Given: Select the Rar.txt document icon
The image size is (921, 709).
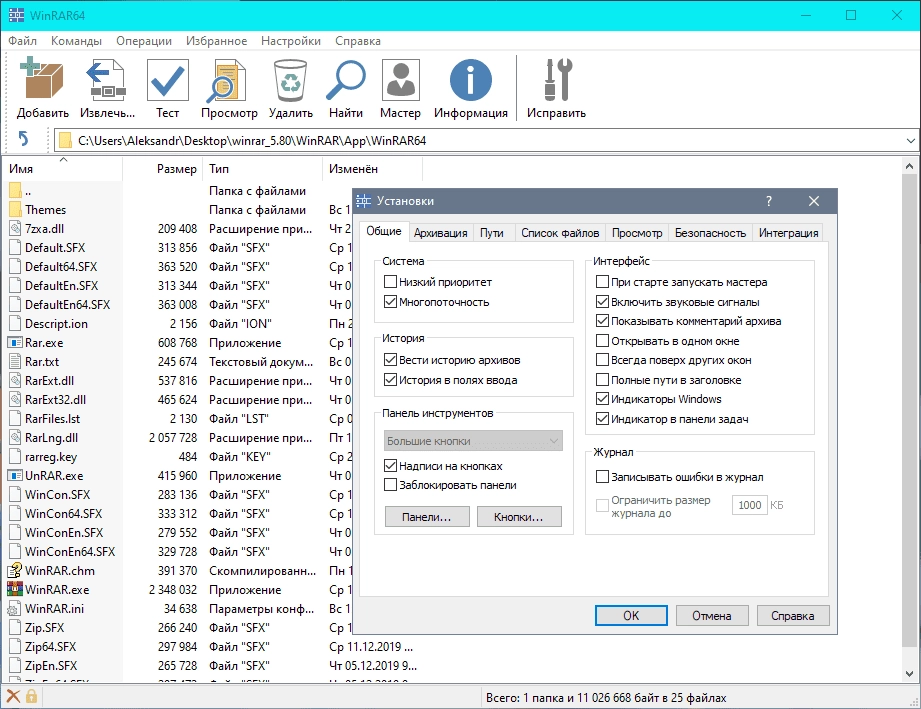Looking at the screenshot, I should [15, 361].
